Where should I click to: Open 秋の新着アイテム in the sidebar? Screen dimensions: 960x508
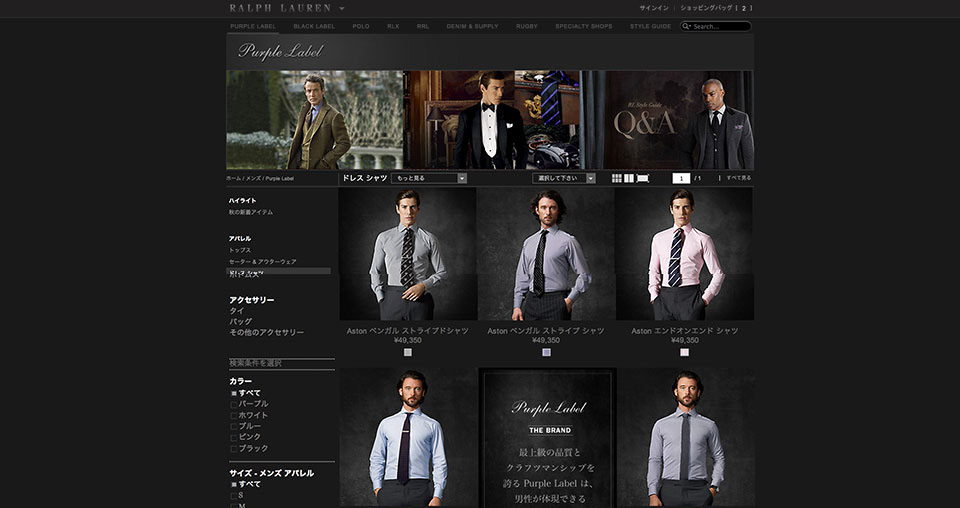pos(251,212)
